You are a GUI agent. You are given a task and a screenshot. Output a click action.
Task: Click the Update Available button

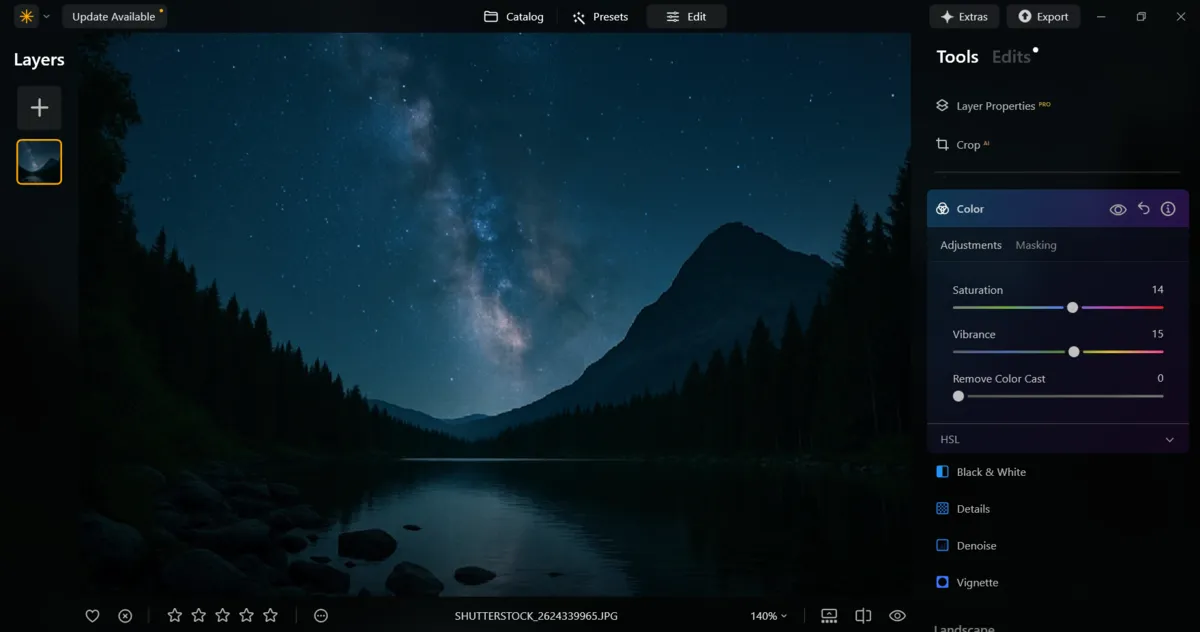[x=114, y=16]
